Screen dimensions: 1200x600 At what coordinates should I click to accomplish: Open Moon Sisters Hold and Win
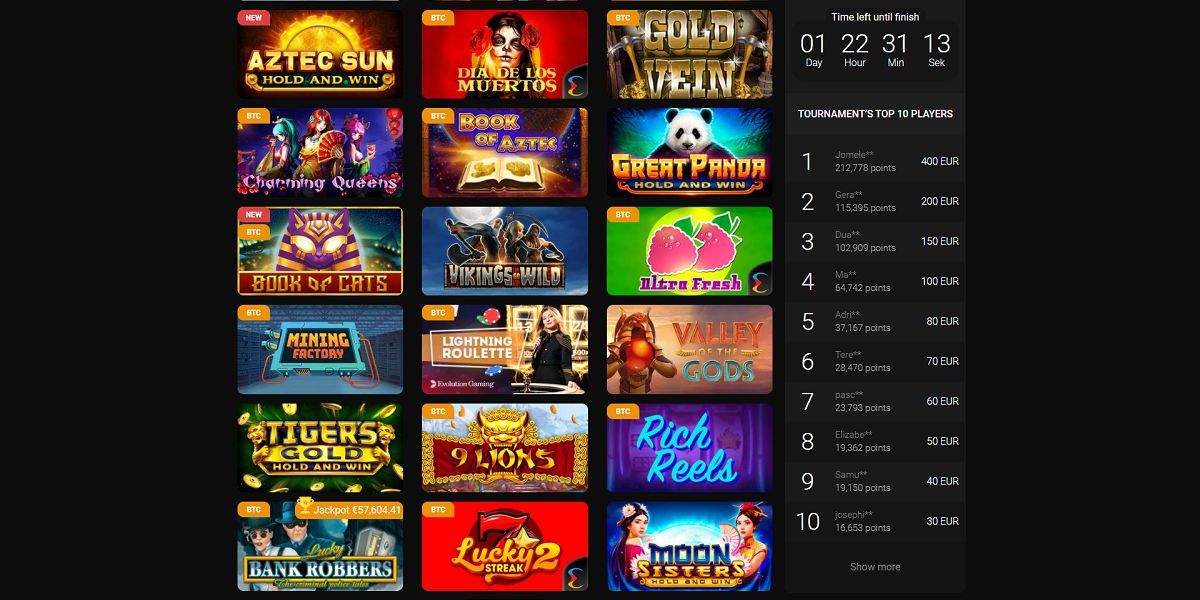pyautogui.click(x=689, y=546)
